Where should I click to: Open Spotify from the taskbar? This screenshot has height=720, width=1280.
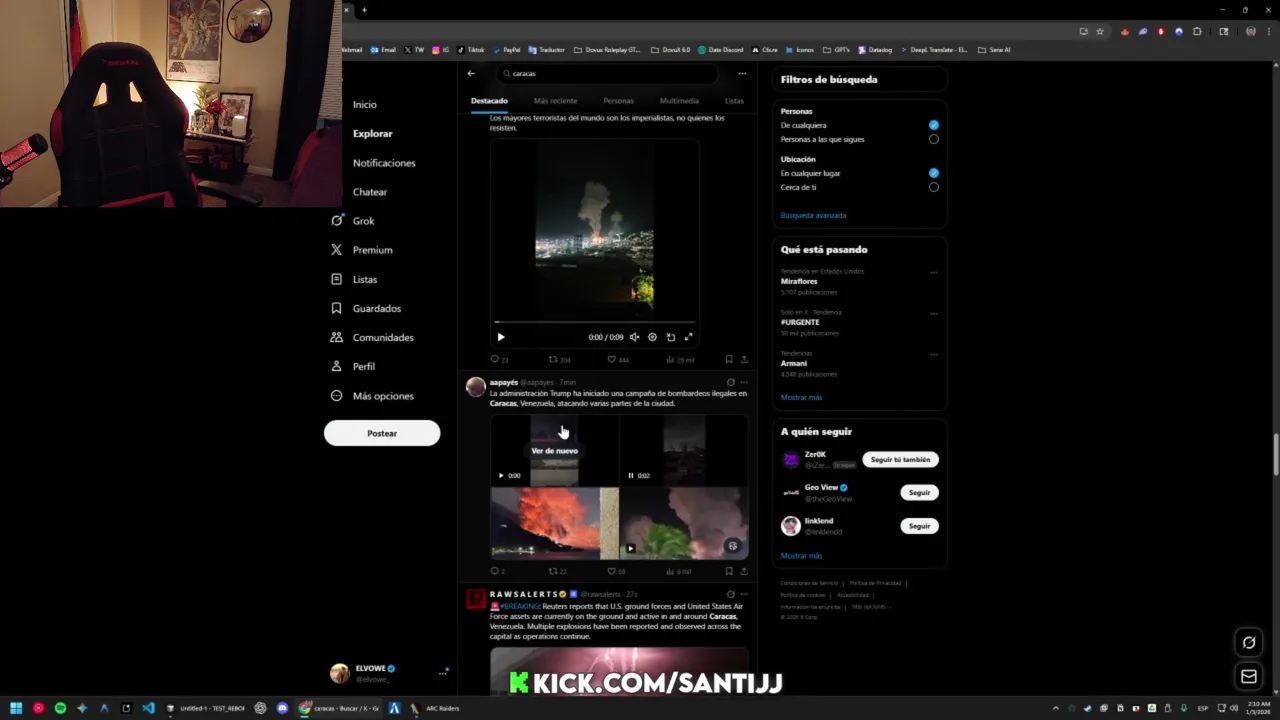tap(60, 708)
